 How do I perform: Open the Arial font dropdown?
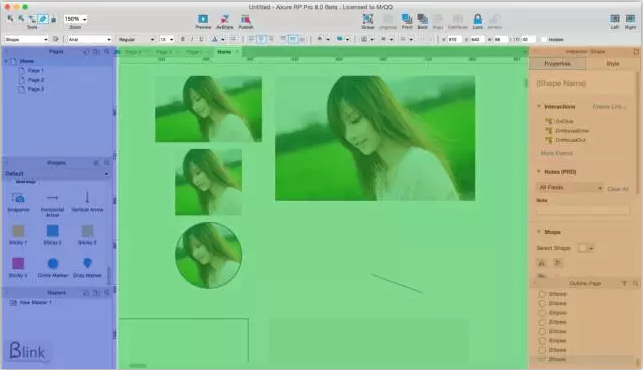coord(89,39)
